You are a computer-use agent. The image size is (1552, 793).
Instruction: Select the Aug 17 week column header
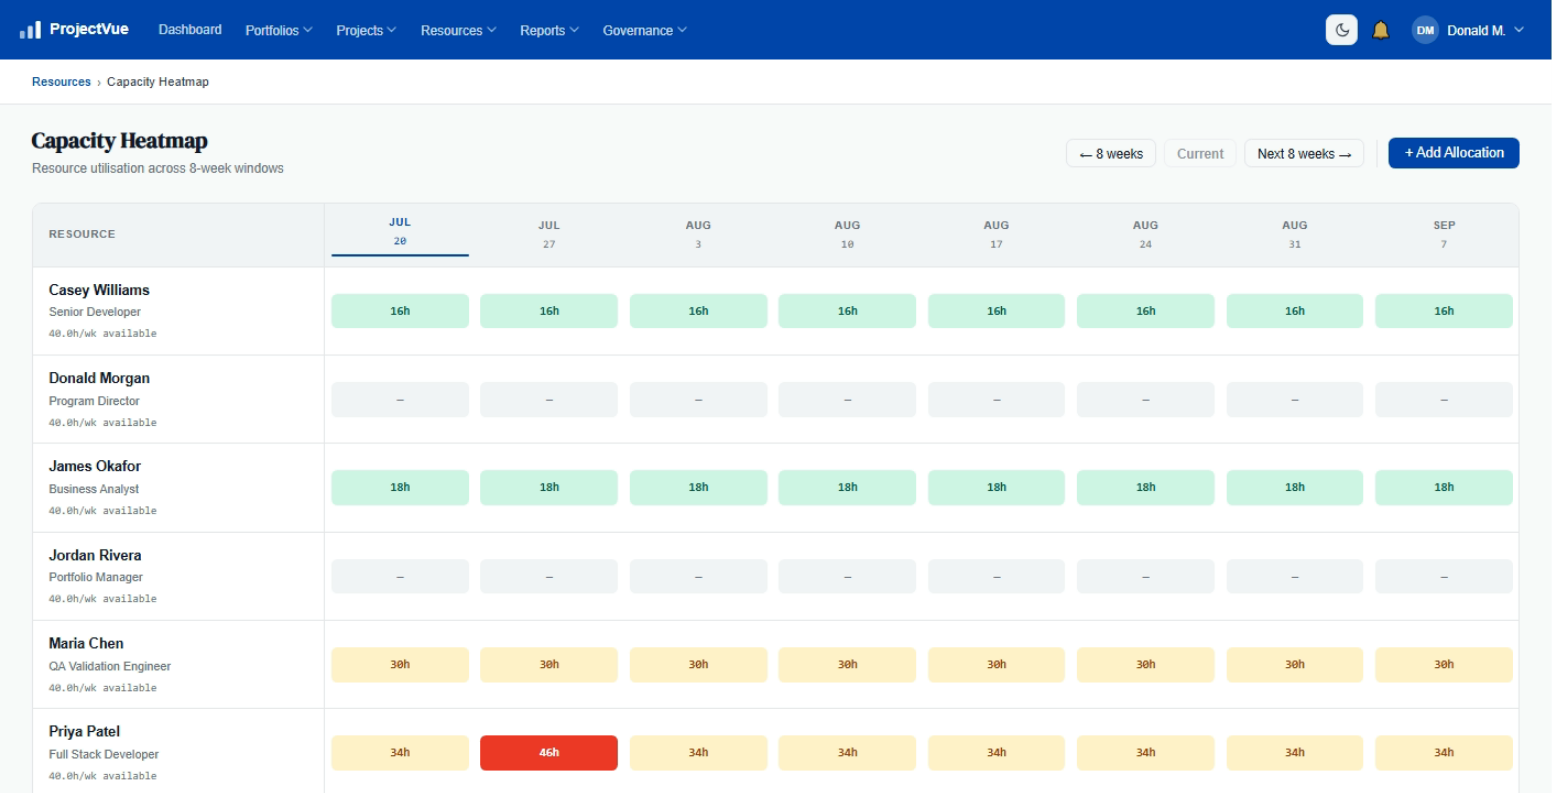click(x=996, y=234)
